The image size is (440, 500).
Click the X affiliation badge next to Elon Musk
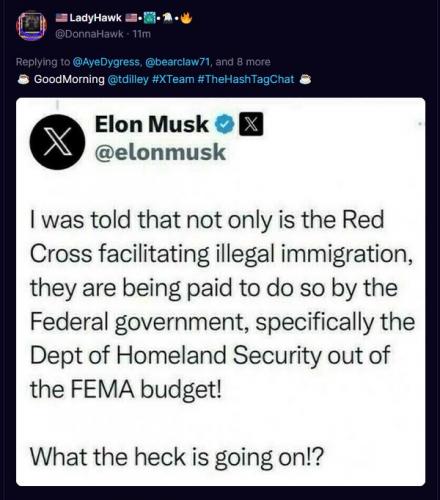(x=251, y=124)
